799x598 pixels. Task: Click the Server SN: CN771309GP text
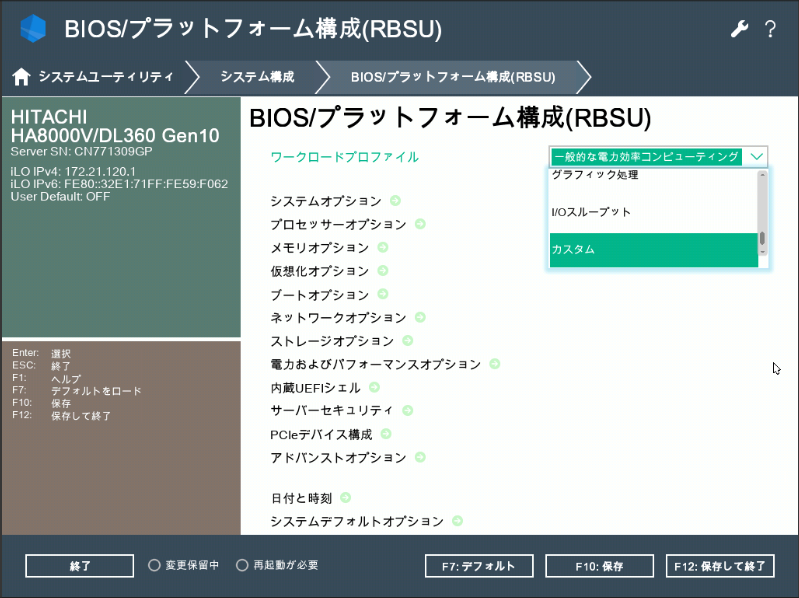(82, 151)
